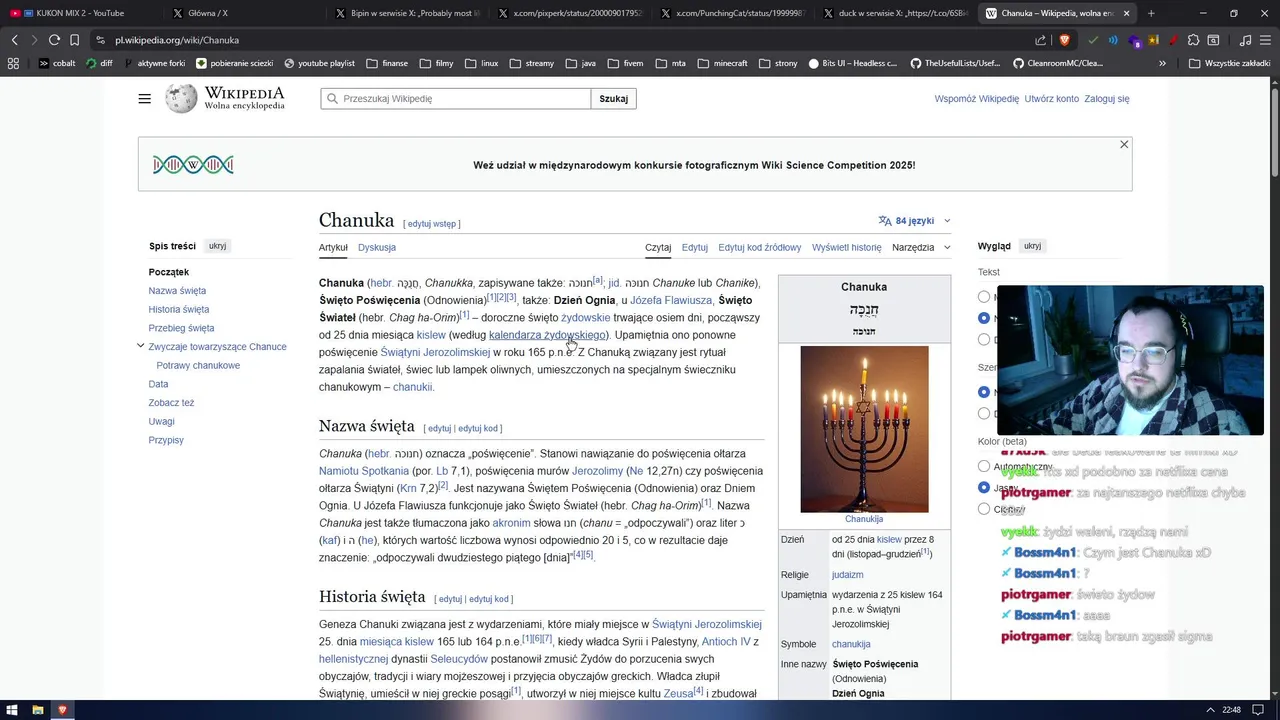The height and width of the screenshot is (720, 1280).
Task: Open the site settings icon in address bar
Action: pos(100,40)
